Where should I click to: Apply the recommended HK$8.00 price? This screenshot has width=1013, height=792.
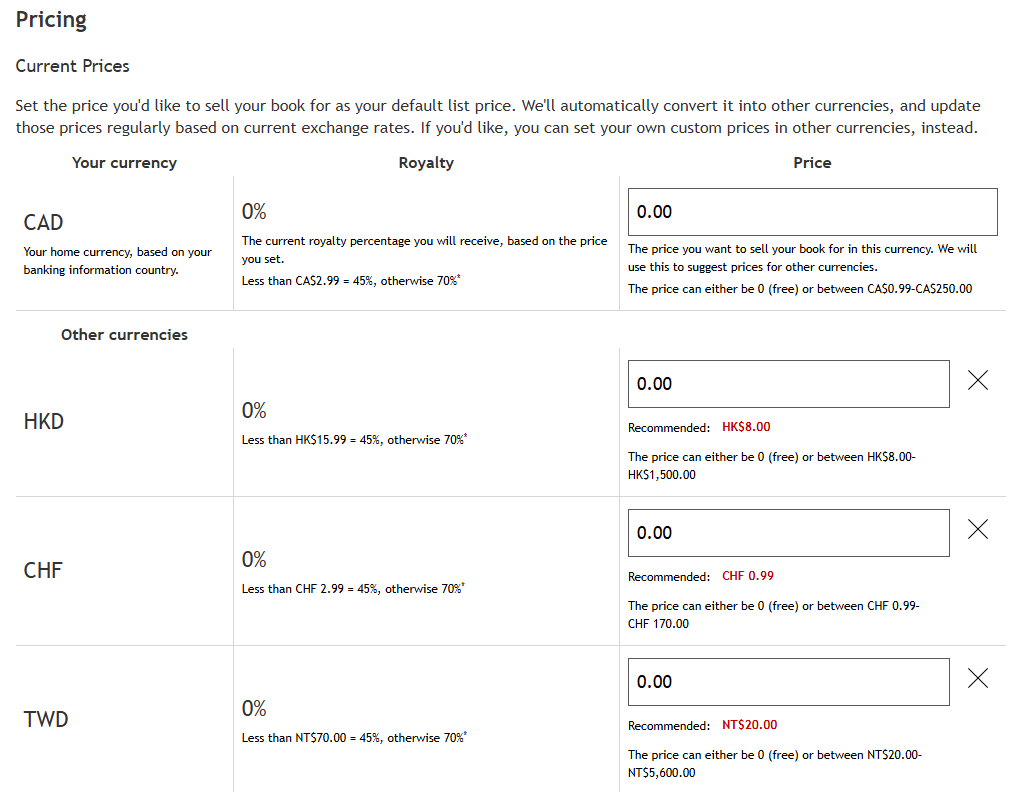746,427
